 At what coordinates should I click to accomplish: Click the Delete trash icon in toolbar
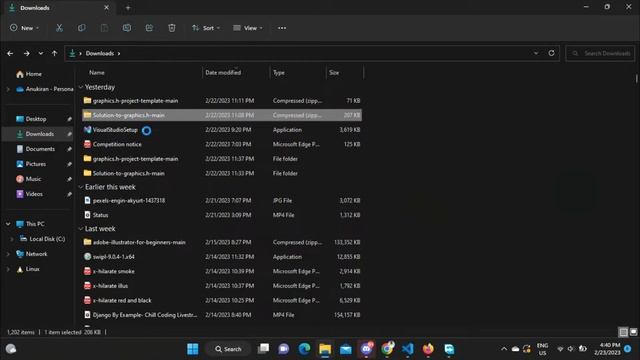click(x=171, y=28)
